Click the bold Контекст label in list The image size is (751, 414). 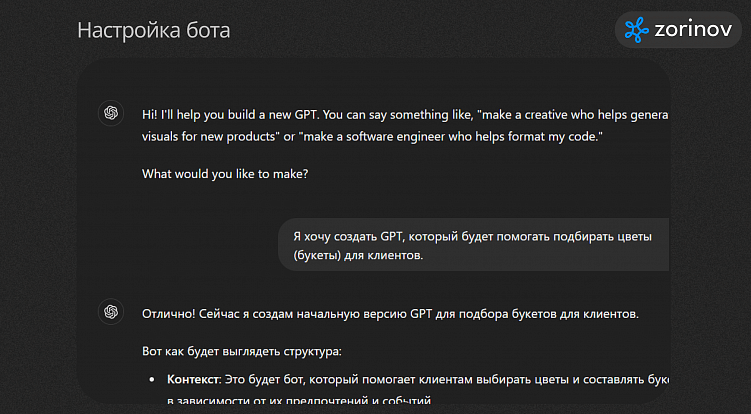(x=191, y=381)
